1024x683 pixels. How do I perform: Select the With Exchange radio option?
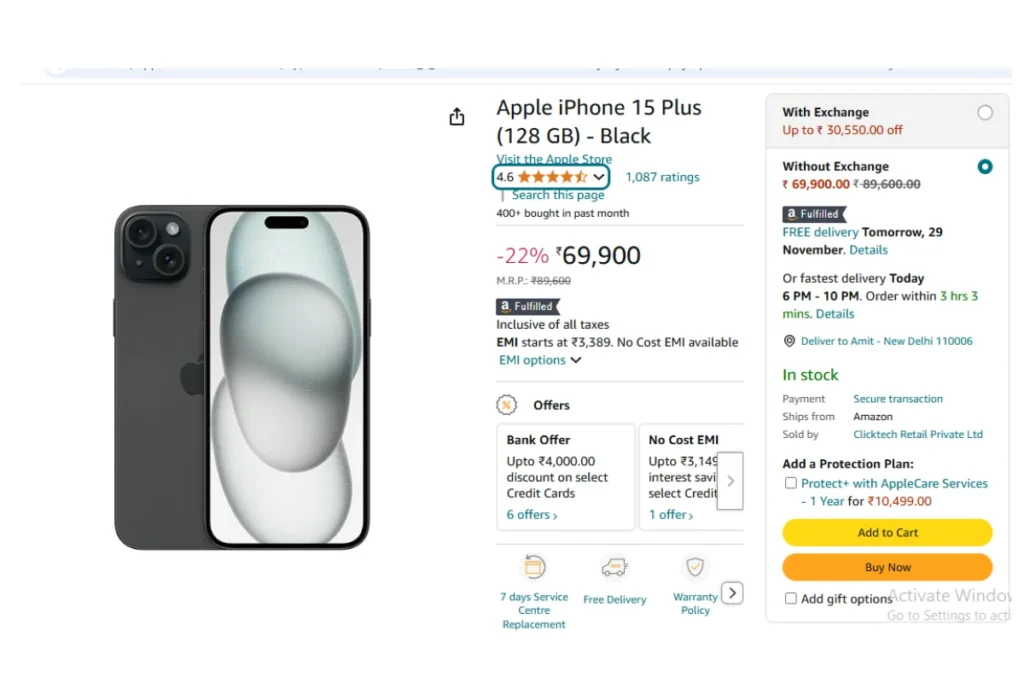coord(985,112)
